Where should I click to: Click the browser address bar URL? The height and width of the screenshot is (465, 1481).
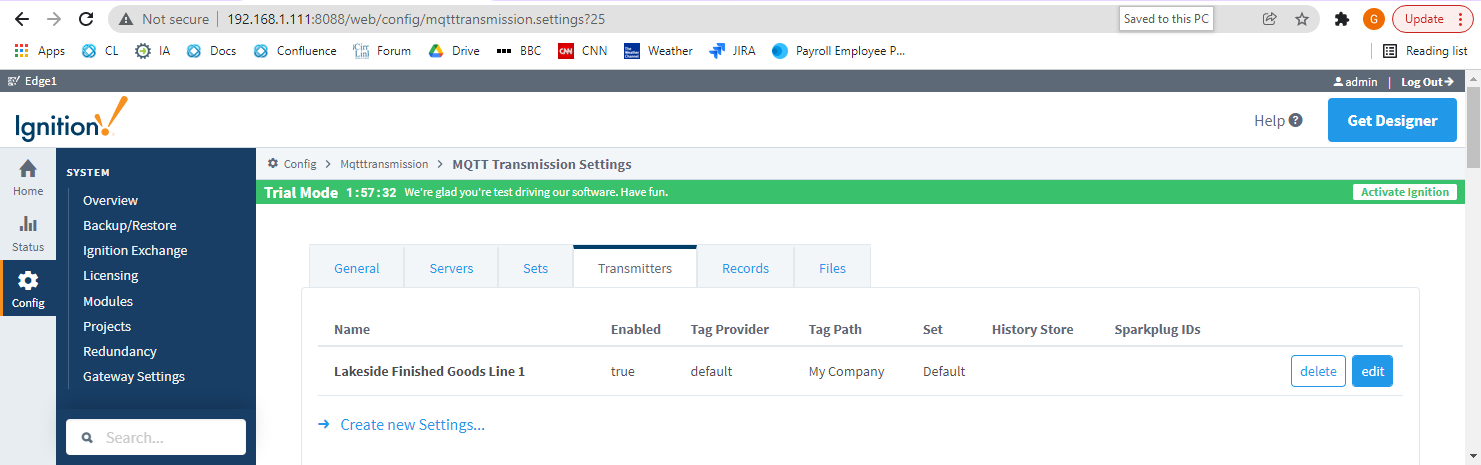[415, 19]
